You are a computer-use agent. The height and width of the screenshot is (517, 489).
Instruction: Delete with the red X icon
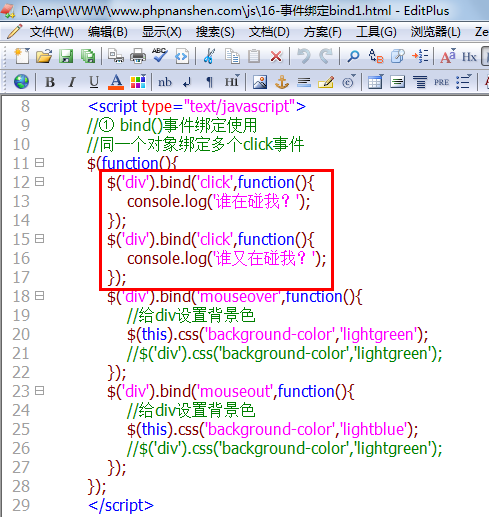(x=276, y=56)
